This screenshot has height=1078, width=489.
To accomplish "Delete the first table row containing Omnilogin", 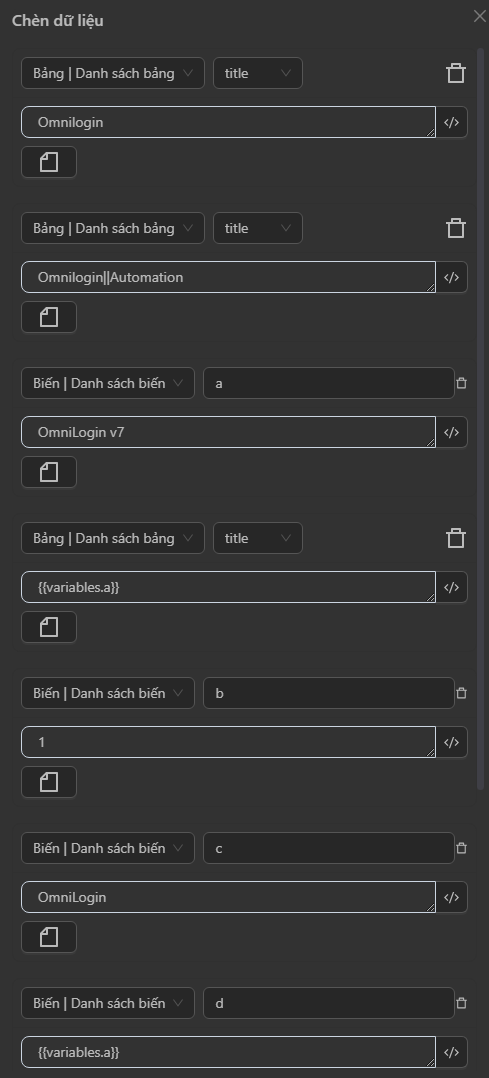I will (x=456, y=73).
